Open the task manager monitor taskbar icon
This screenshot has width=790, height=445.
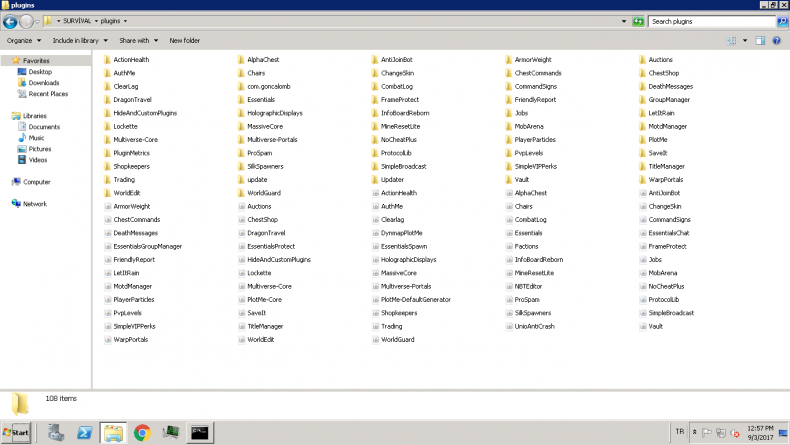point(171,432)
